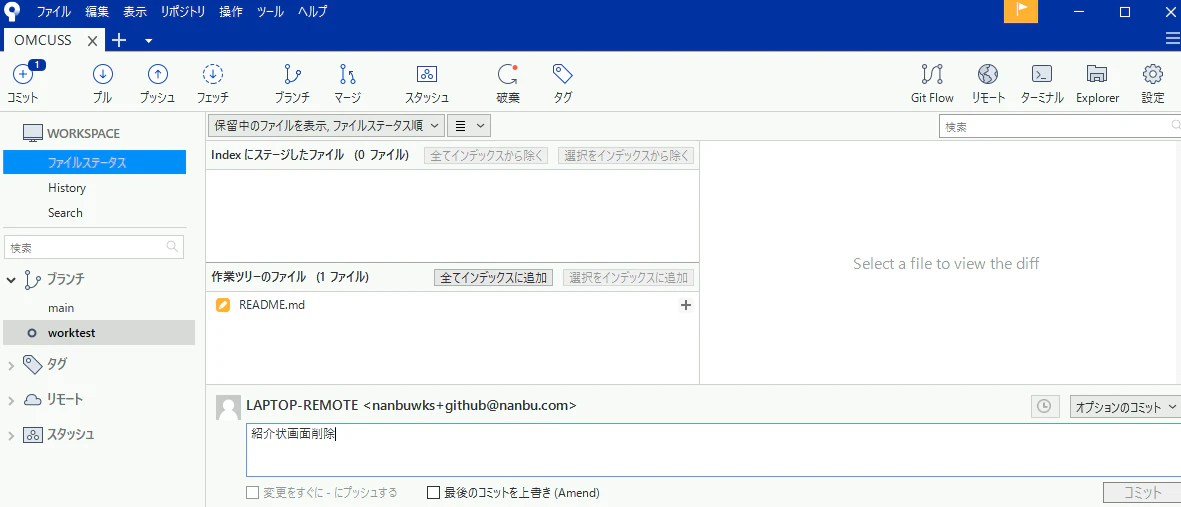
Task: Click the Commit (コミット) button at bottom
Action: coord(1142,493)
